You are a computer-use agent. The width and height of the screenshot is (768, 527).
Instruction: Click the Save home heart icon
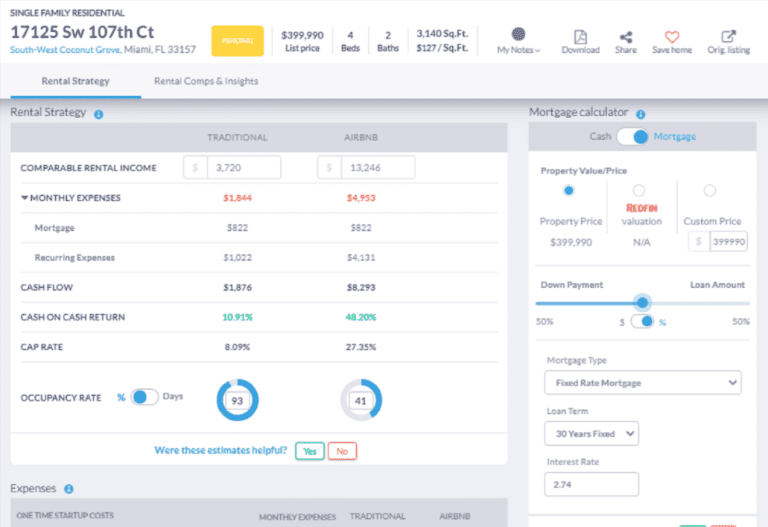pos(672,35)
